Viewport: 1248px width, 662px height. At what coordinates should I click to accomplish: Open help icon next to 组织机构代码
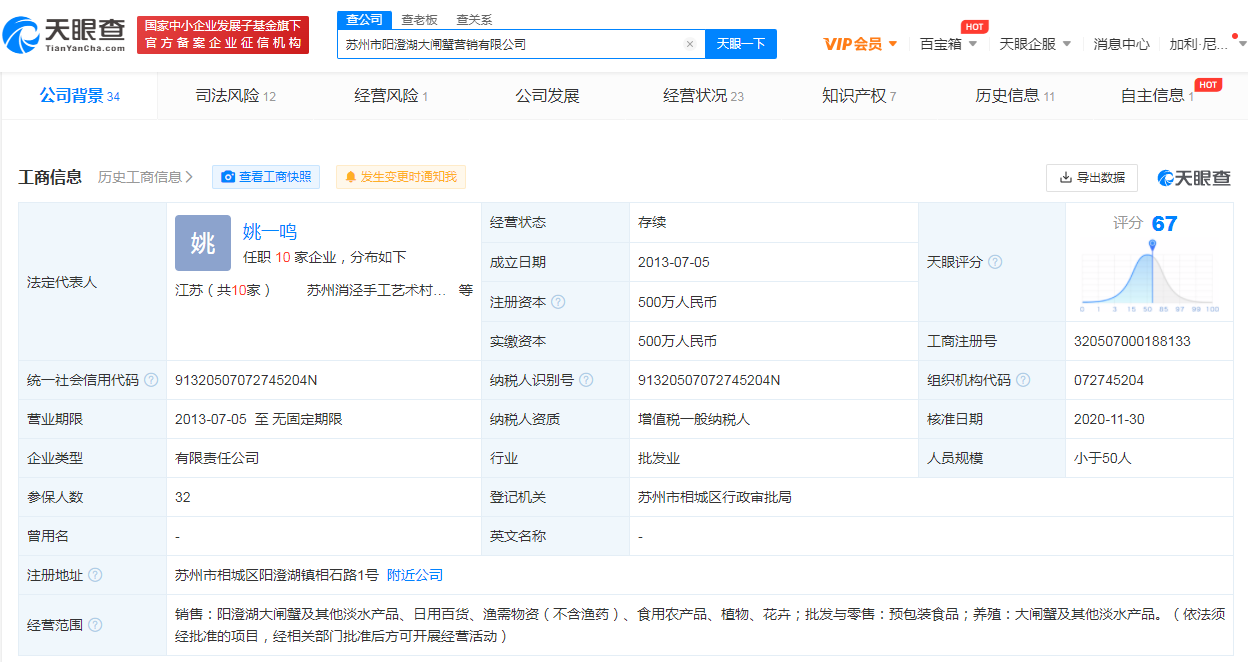(x=1024, y=380)
